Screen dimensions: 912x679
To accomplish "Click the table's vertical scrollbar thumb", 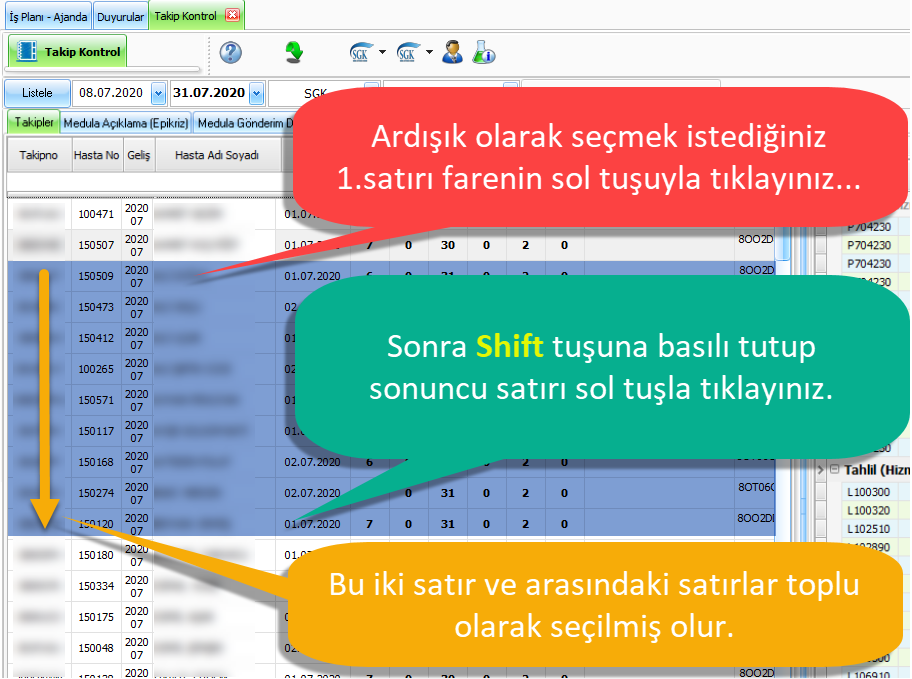I will click(x=783, y=241).
